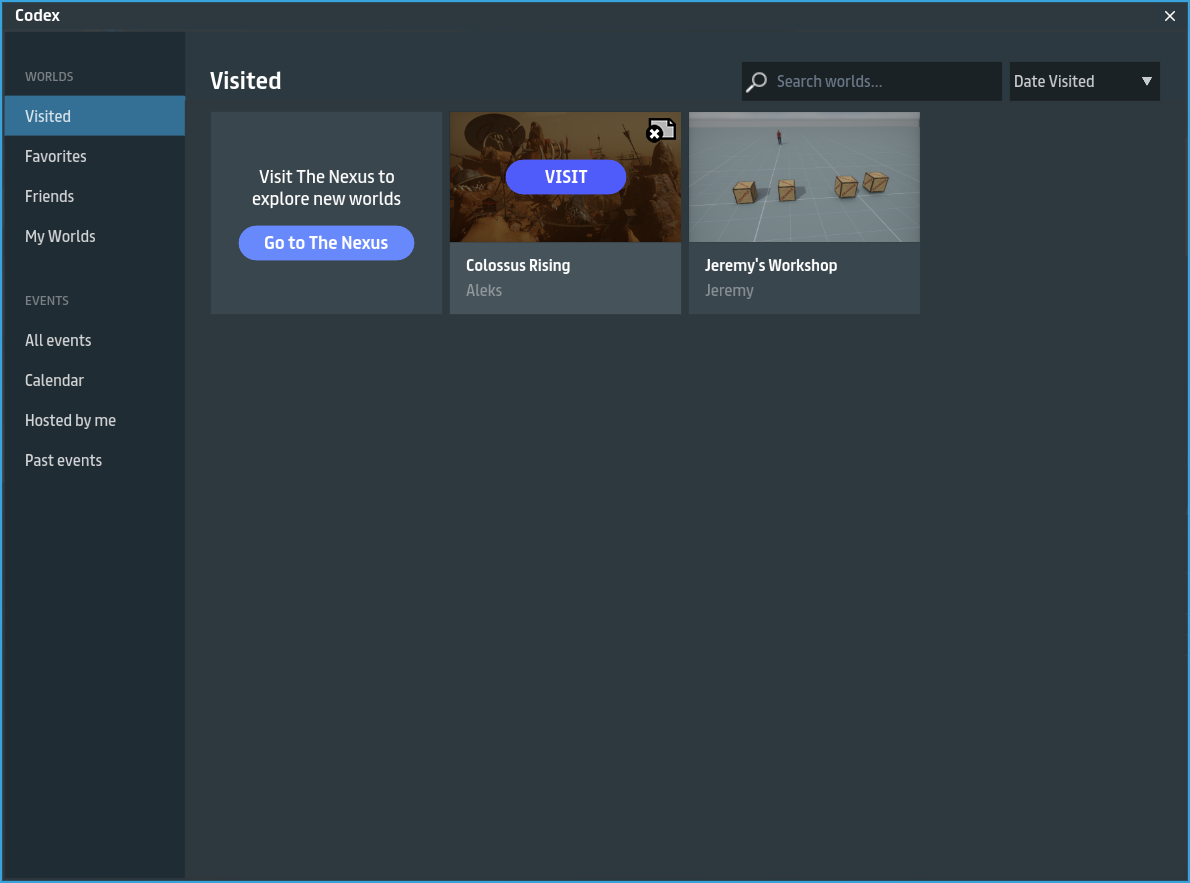This screenshot has width=1190, height=883.
Task: Click author name Aleks under Colossus Rising
Action: [484, 290]
